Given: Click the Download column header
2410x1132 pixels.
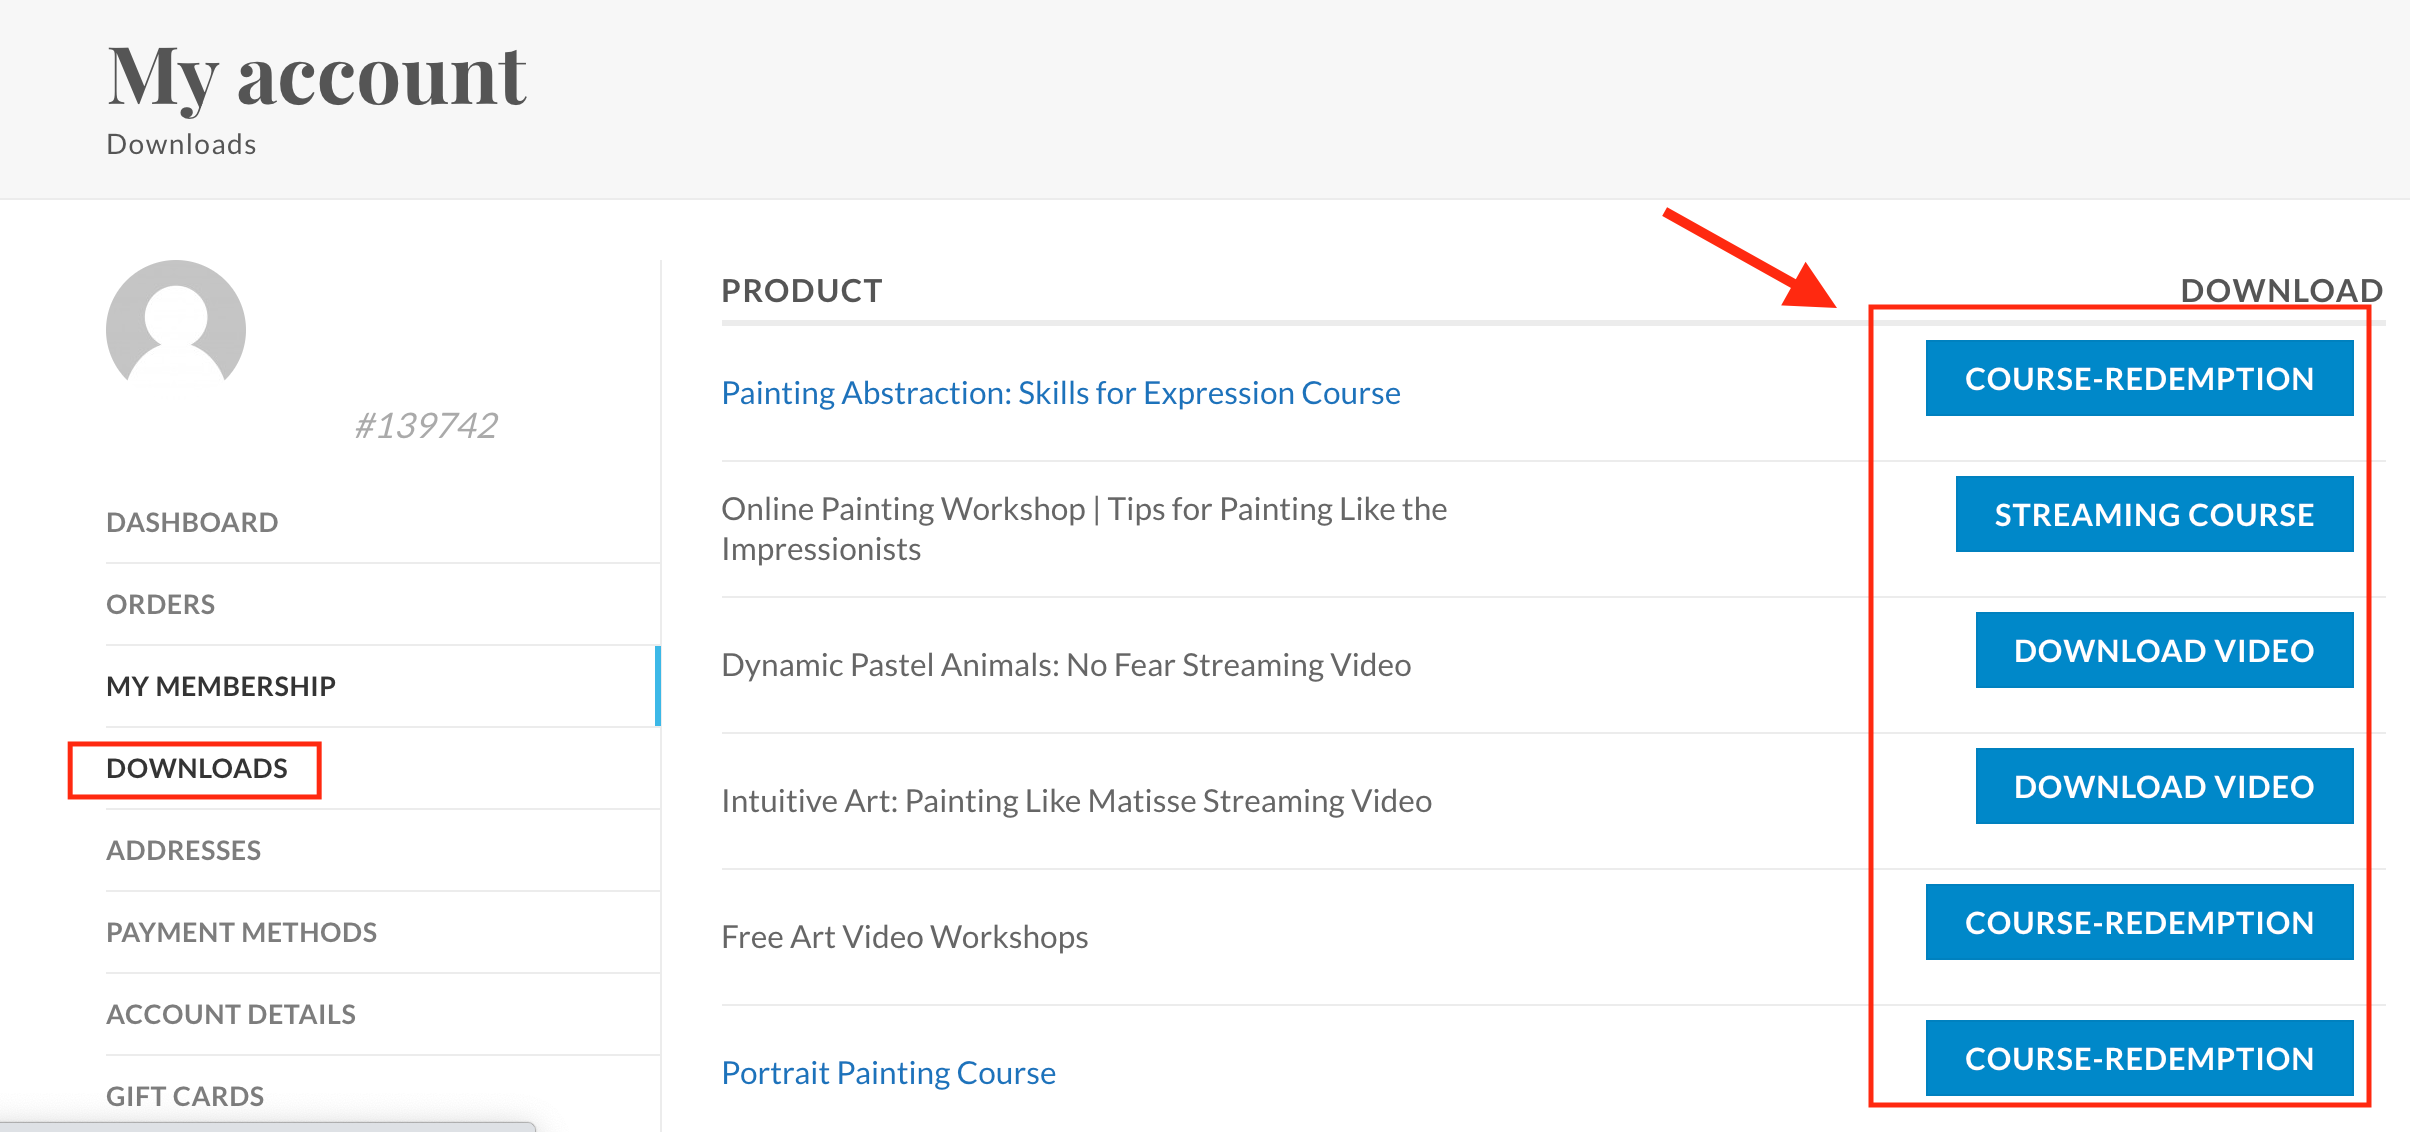Looking at the screenshot, I should coord(2282,291).
